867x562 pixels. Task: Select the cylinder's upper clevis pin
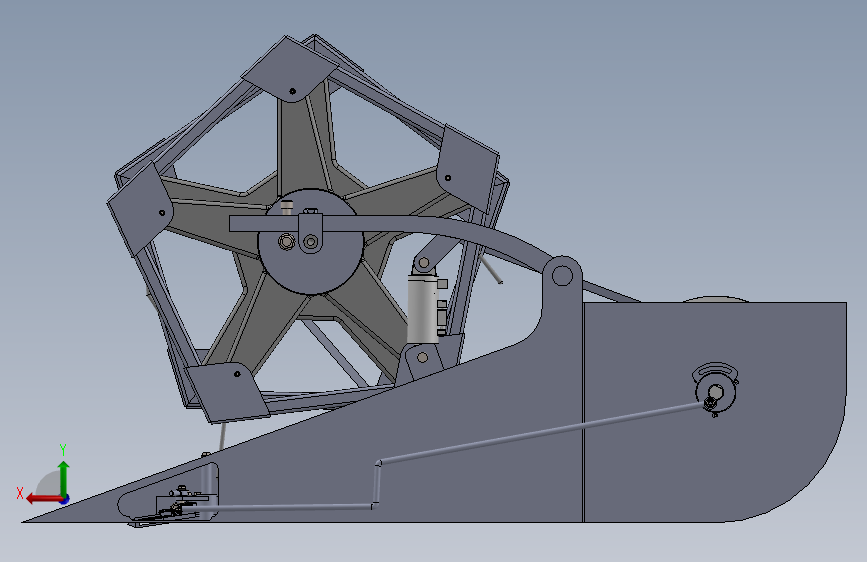424,263
